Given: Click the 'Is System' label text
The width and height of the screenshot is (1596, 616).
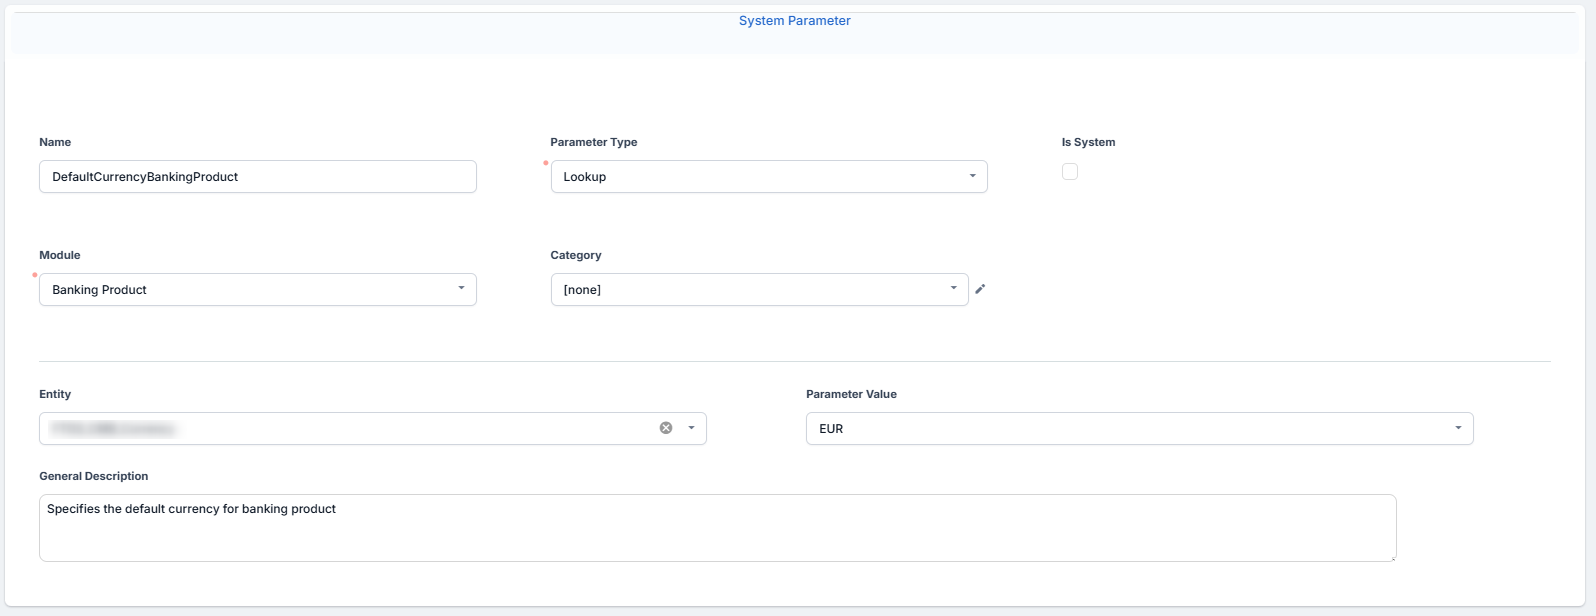Looking at the screenshot, I should (x=1088, y=142).
